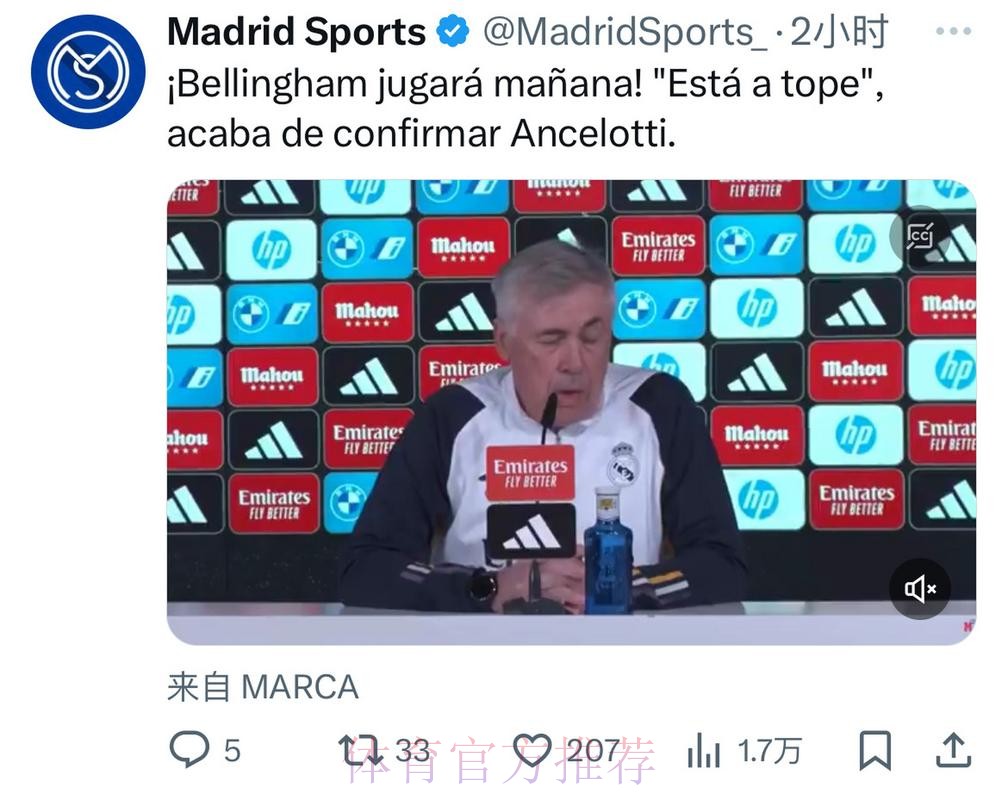Click the blue verified badge
1008x800 pixels.
(453, 32)
